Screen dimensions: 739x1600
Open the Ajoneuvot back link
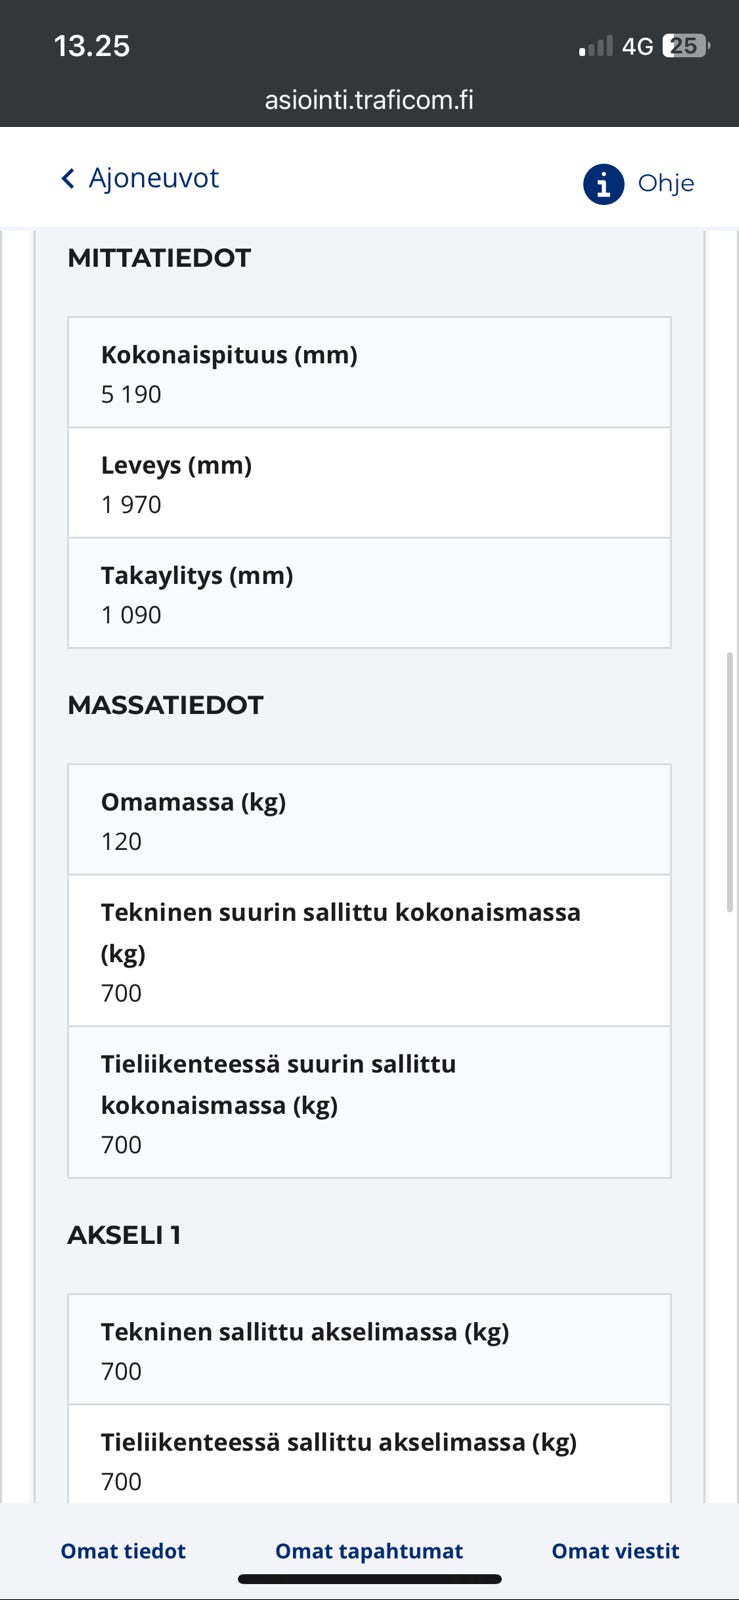(x=153, y=179)
